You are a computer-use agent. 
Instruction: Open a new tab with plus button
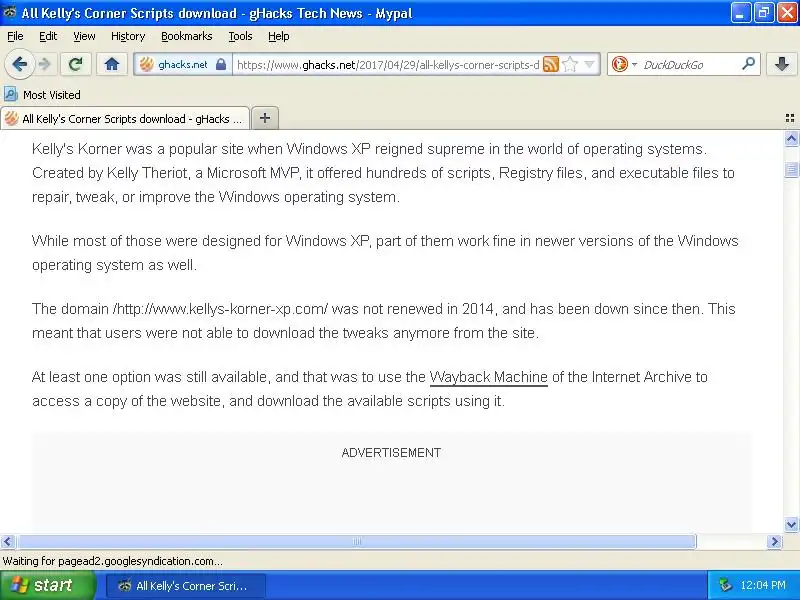click(x=265, y=118)
